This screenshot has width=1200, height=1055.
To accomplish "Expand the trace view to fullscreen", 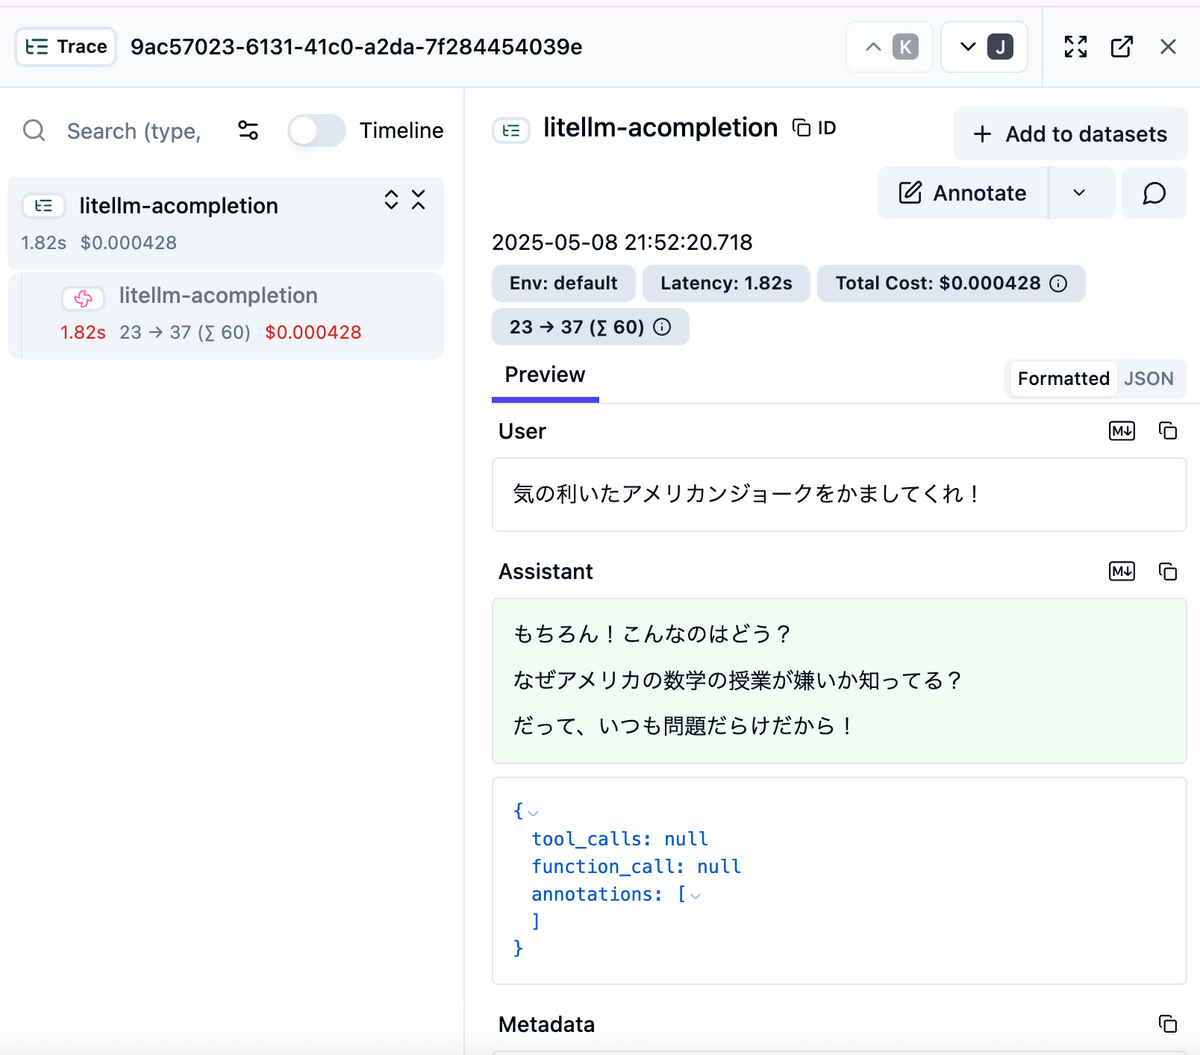I will point(1075,46).
